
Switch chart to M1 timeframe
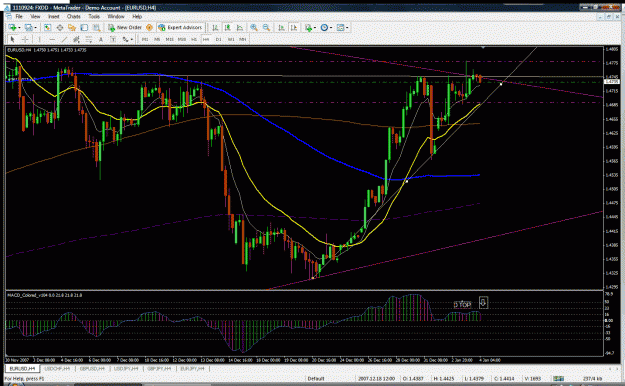tap(145, 39)
